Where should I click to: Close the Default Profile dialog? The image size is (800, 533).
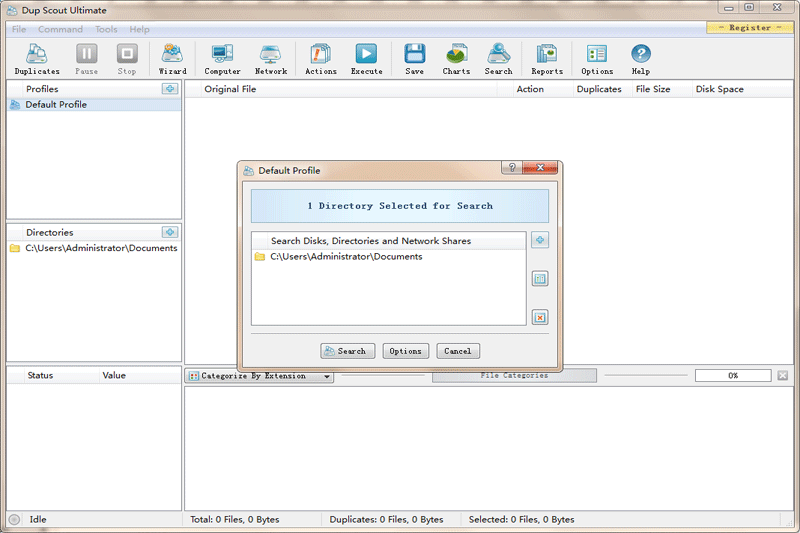pyautogui.click(x=540, y=167)
